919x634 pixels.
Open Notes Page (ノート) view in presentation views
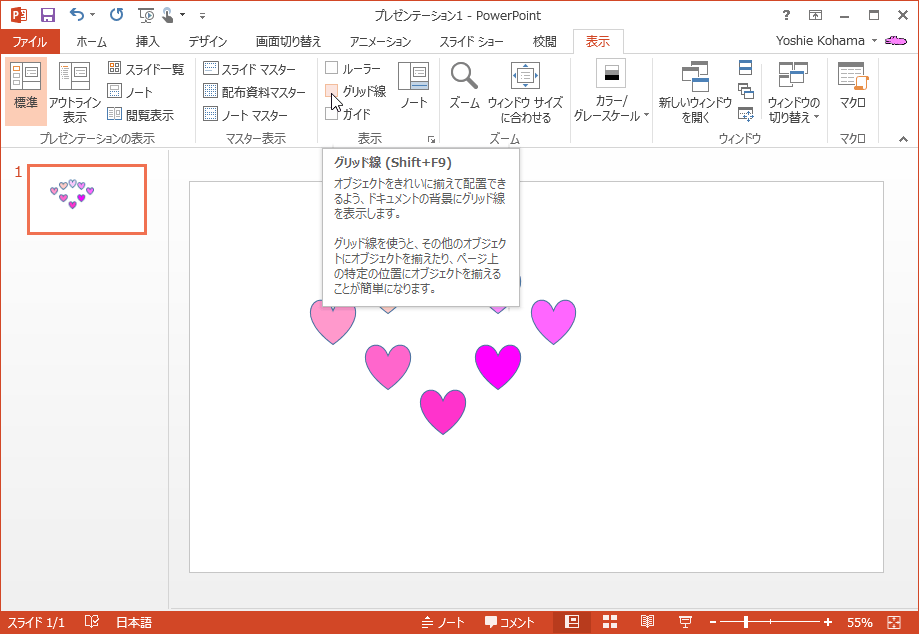(x=130, y=91)
